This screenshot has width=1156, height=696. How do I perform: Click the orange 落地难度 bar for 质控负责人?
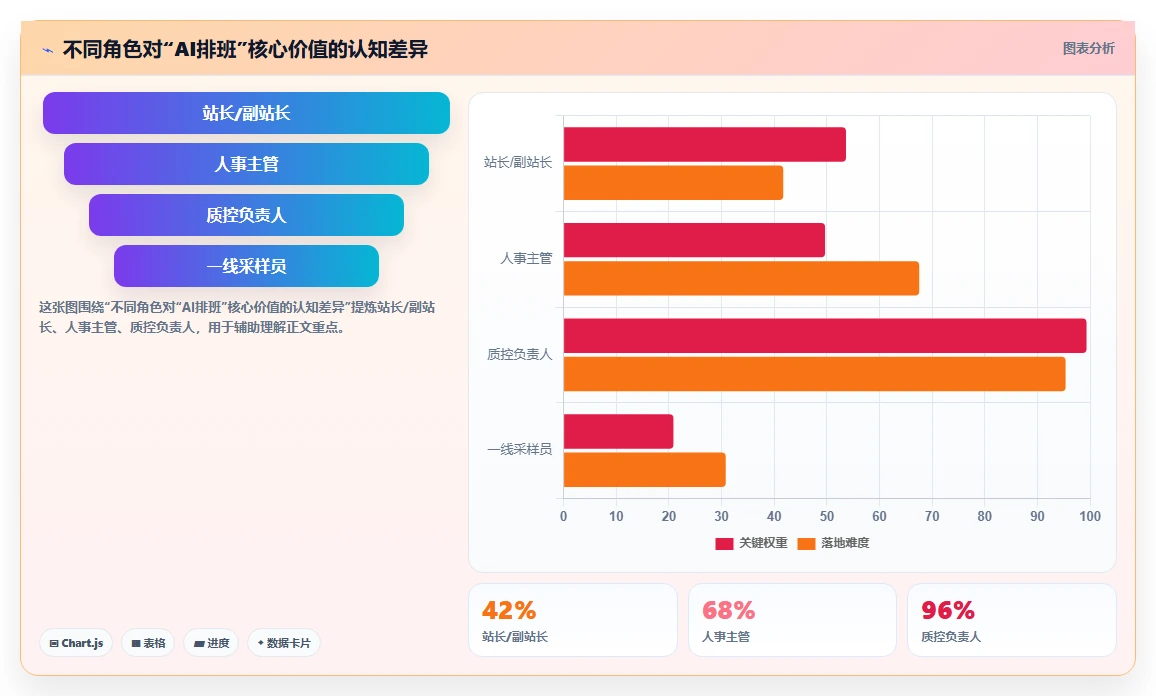[815, 374]
